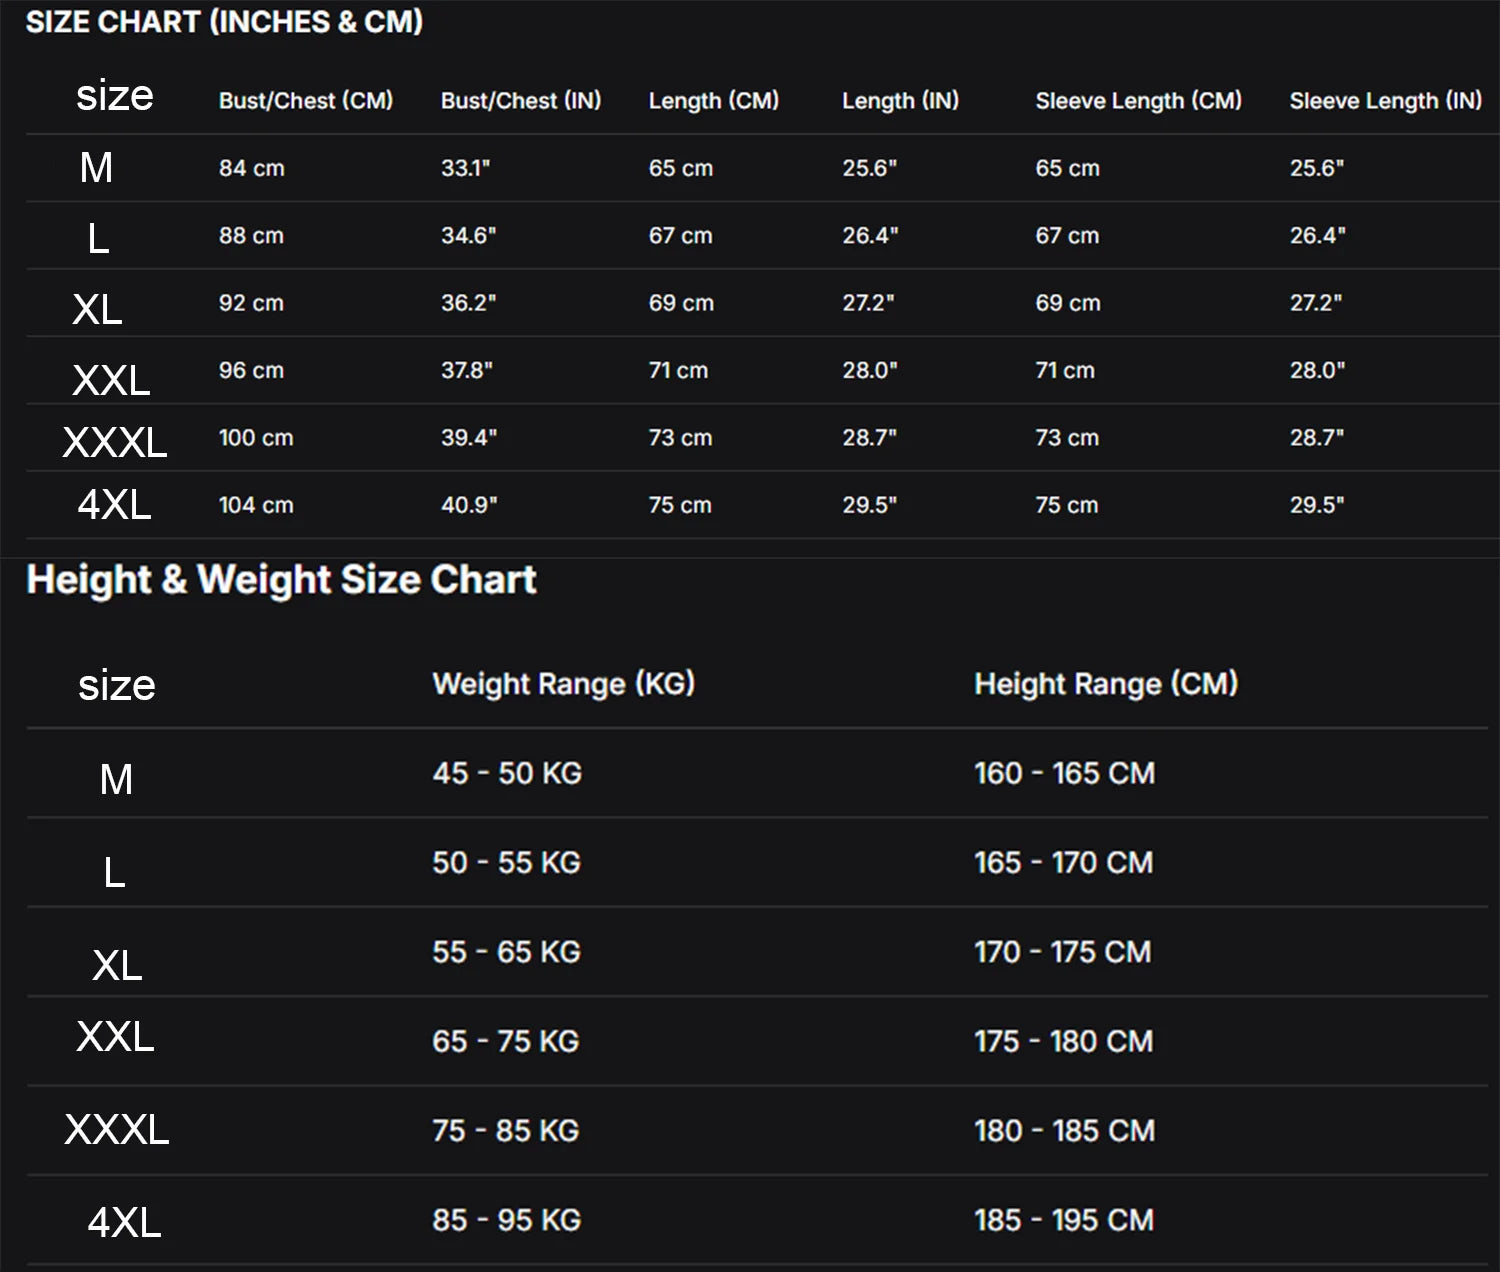Select the Bust/Chest (CM) column header
Screen dimensions: 1500x1272
(306, 101)
